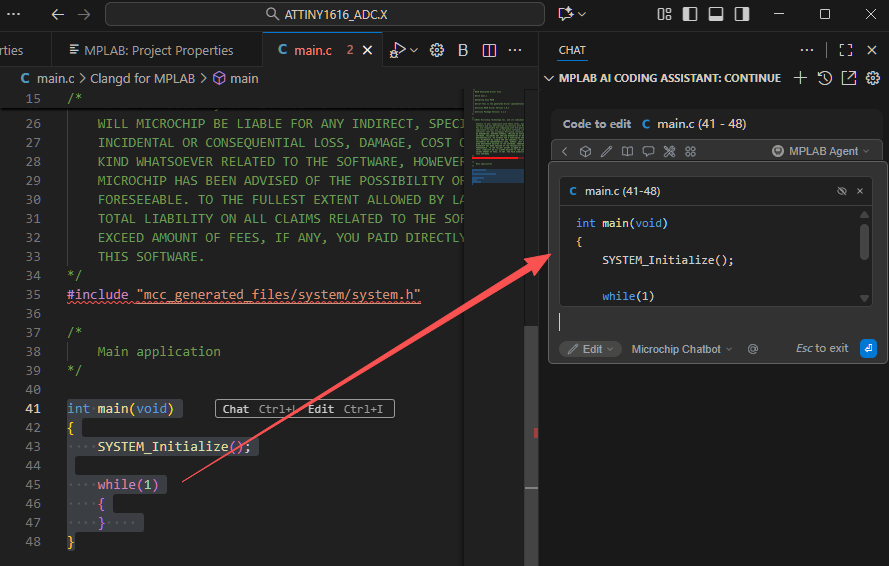
Task: Toggle the secondary side bar
Action: coord(742,14)
